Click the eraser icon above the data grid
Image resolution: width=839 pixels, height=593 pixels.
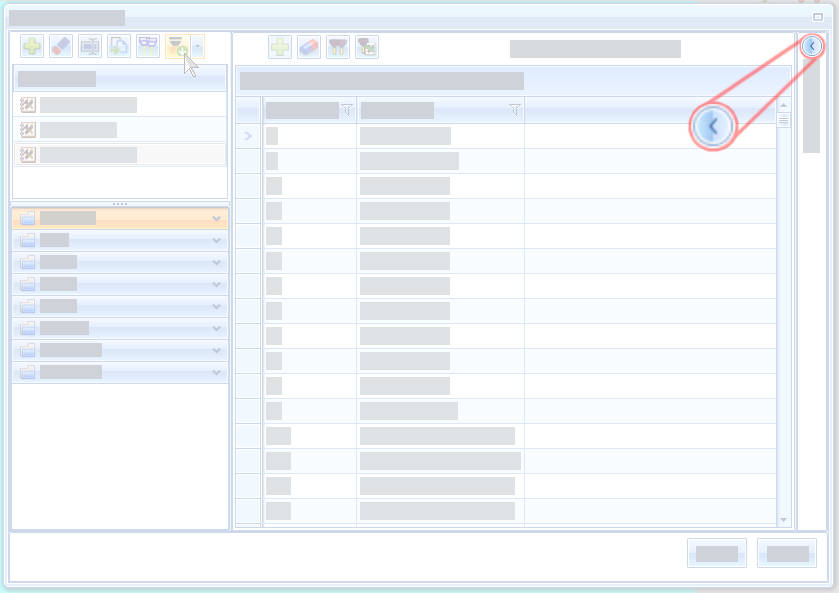309,47
